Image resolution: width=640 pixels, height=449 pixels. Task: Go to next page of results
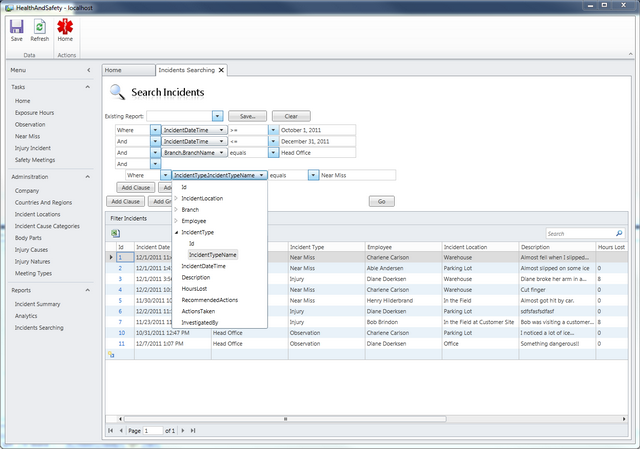tap(182, 431)
